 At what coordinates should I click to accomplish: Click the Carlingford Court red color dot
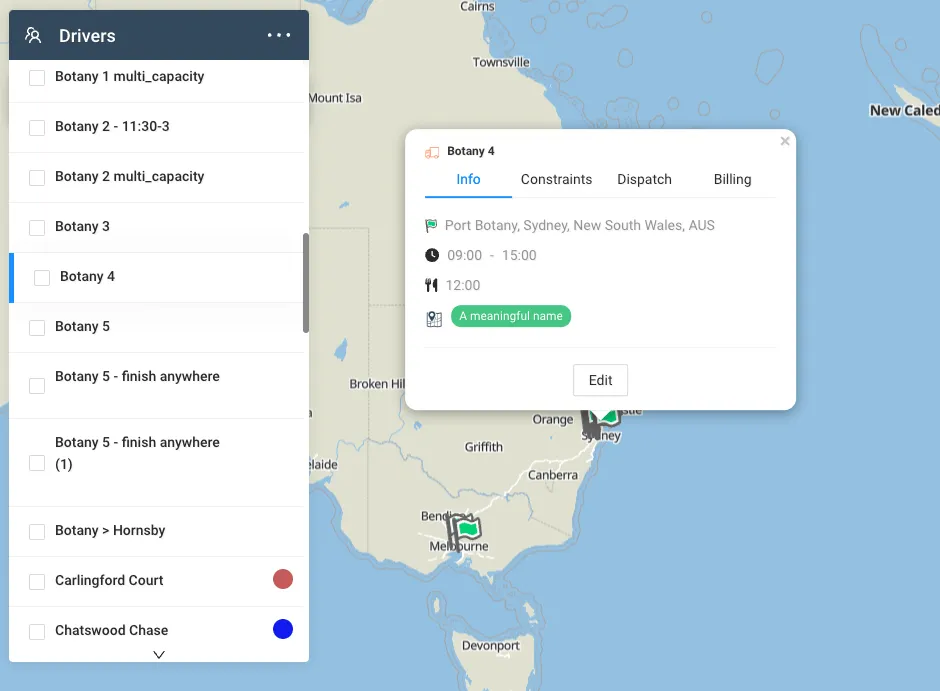point(283,579)
